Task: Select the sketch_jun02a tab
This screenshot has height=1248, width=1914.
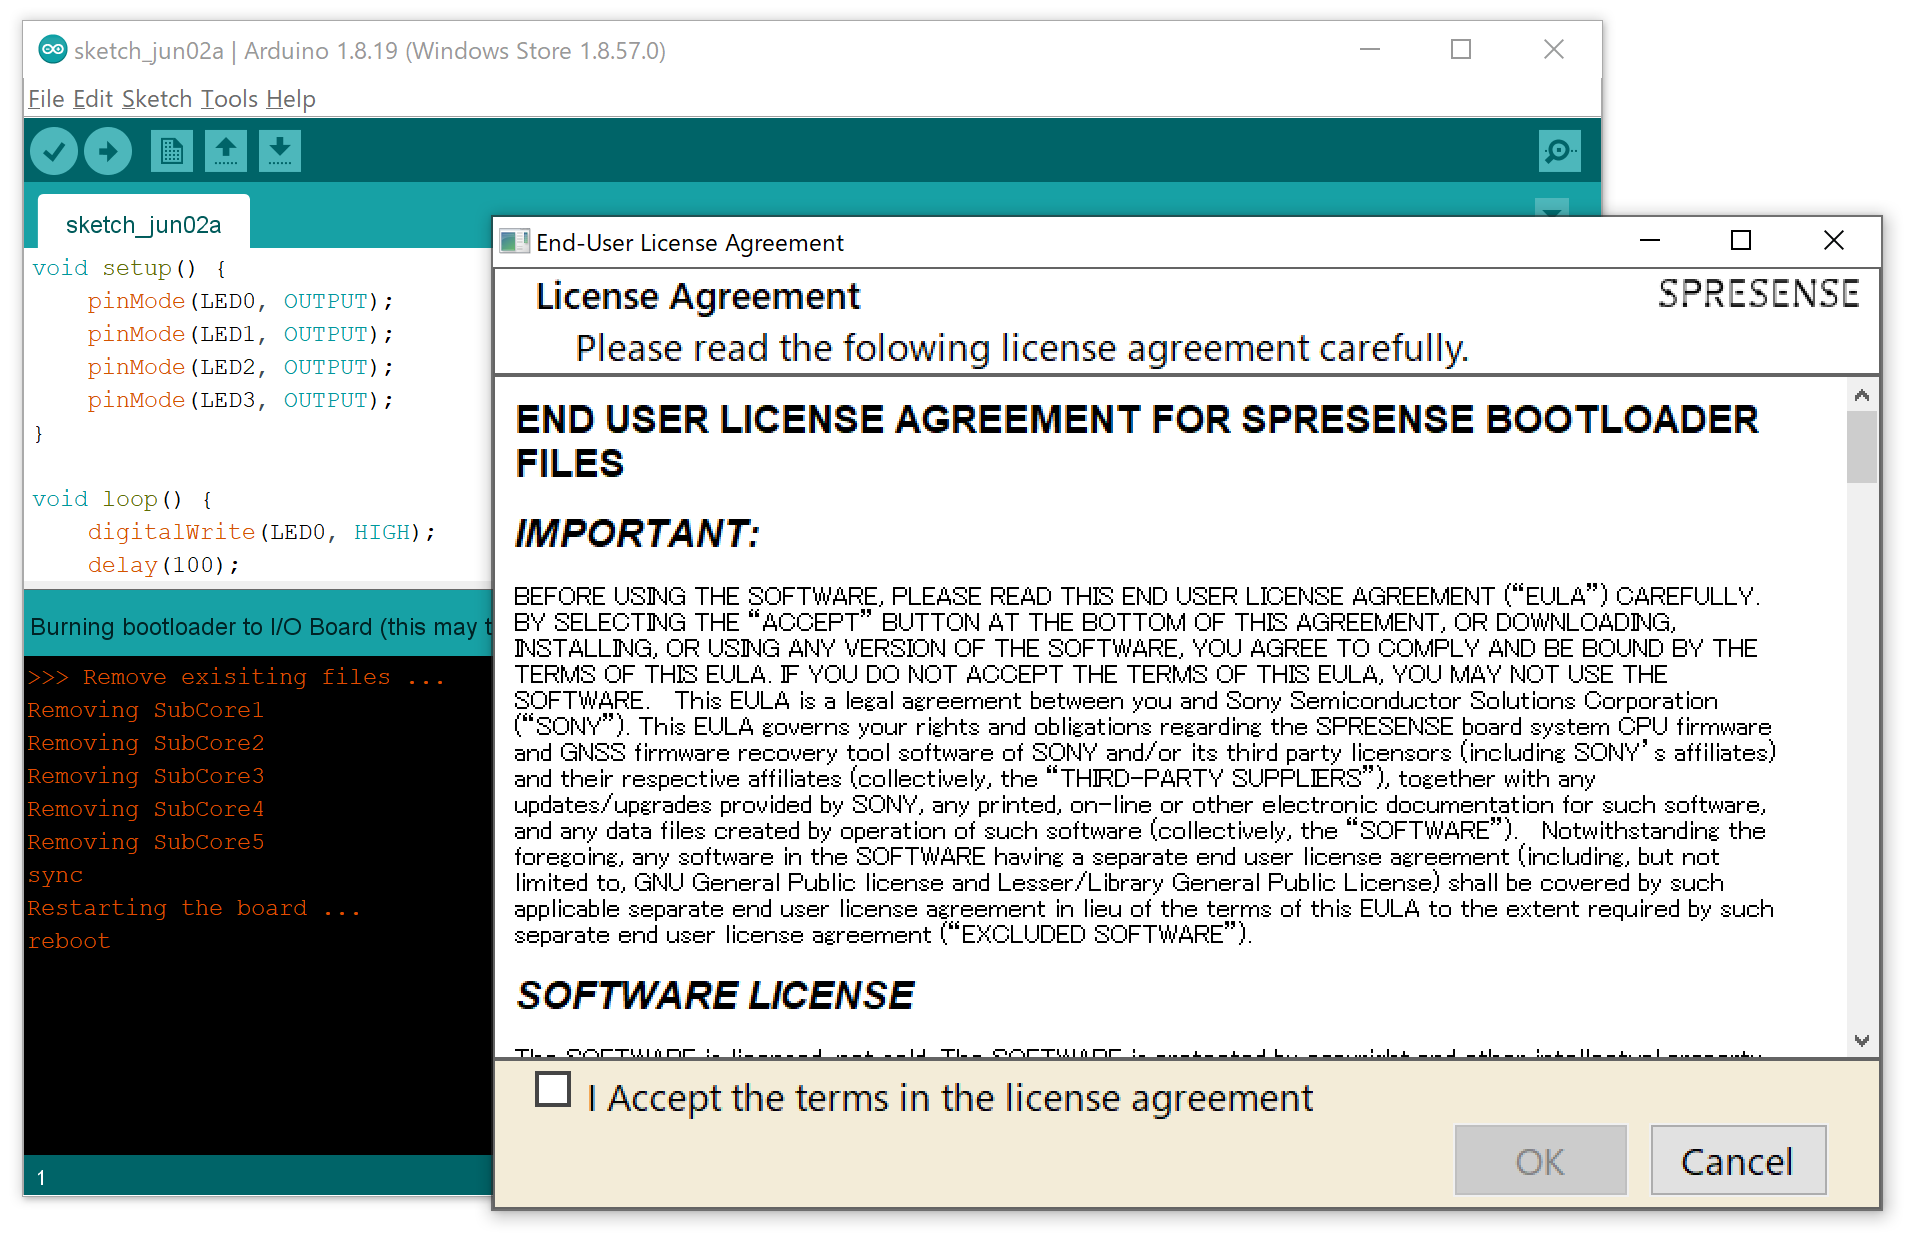Action: pyautogui.click(x=142, y=223)
